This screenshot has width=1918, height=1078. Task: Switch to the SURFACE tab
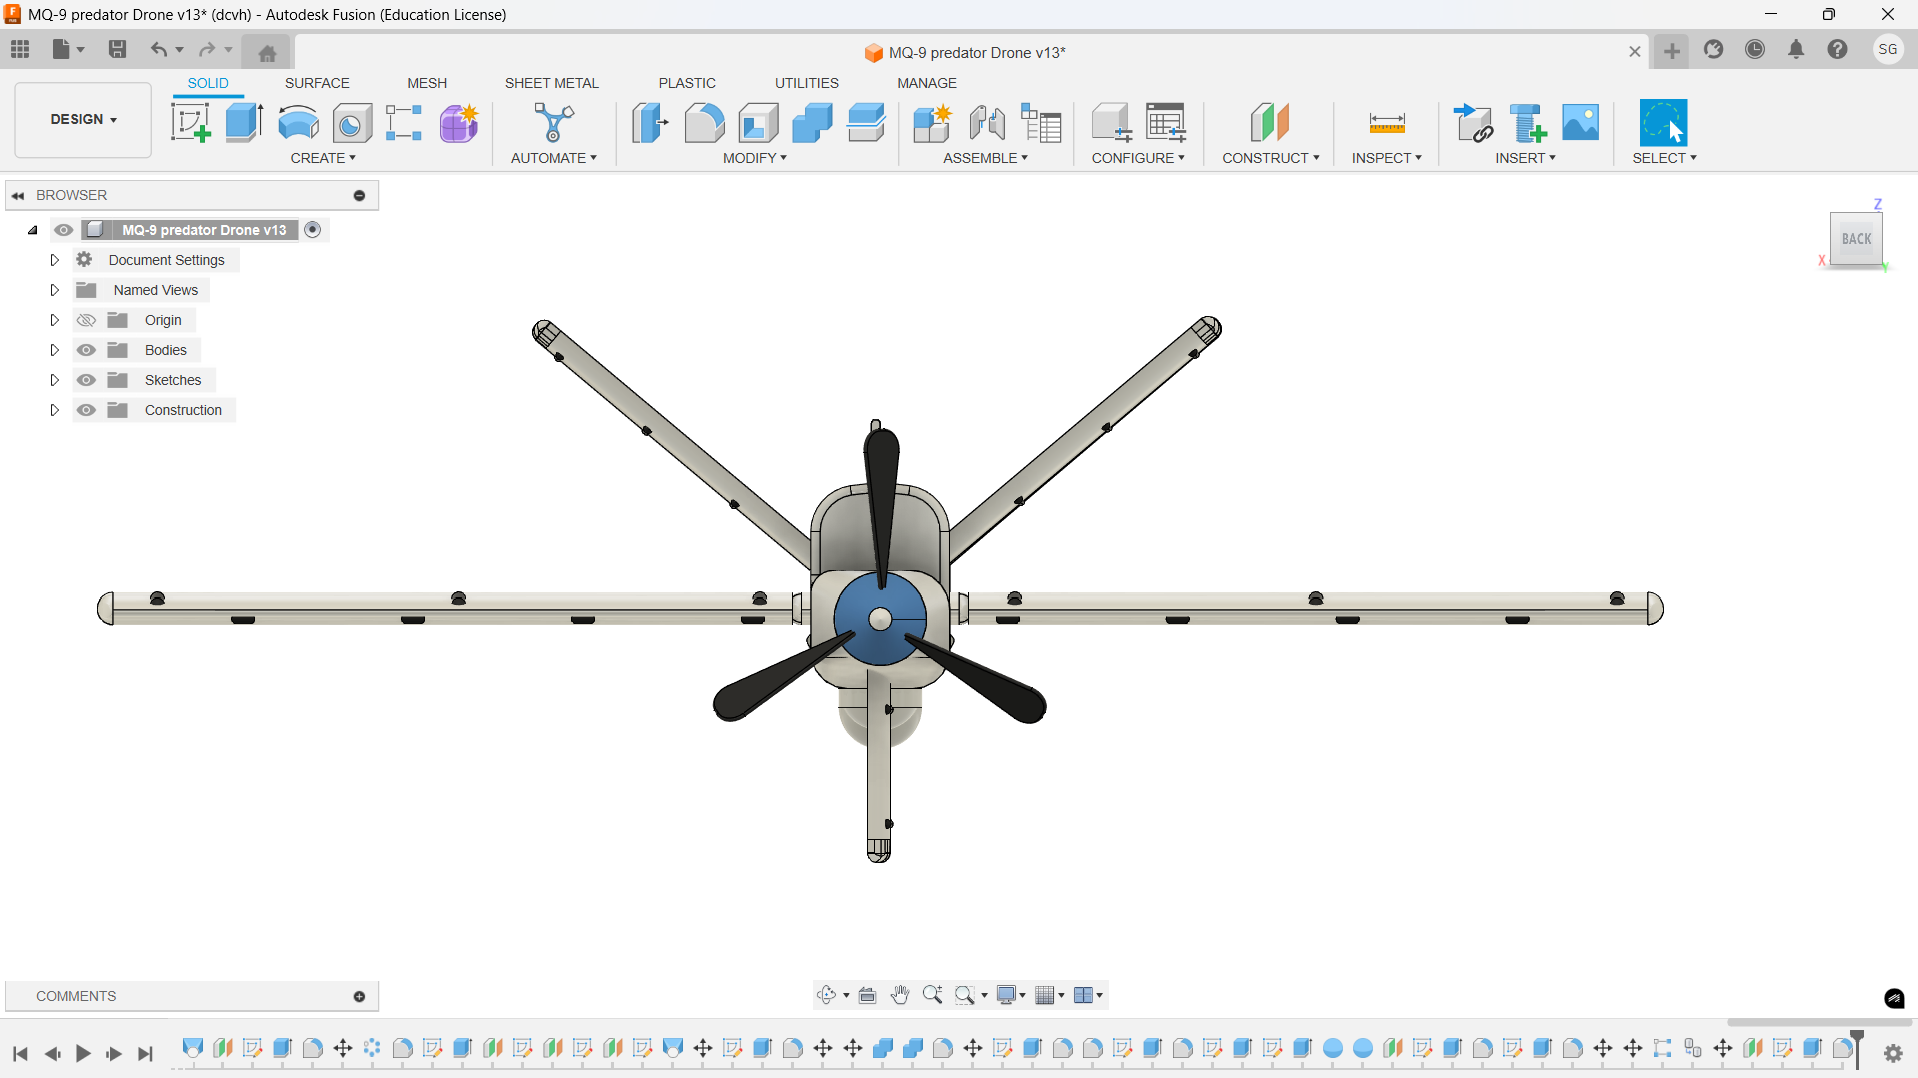click(317, 83)
